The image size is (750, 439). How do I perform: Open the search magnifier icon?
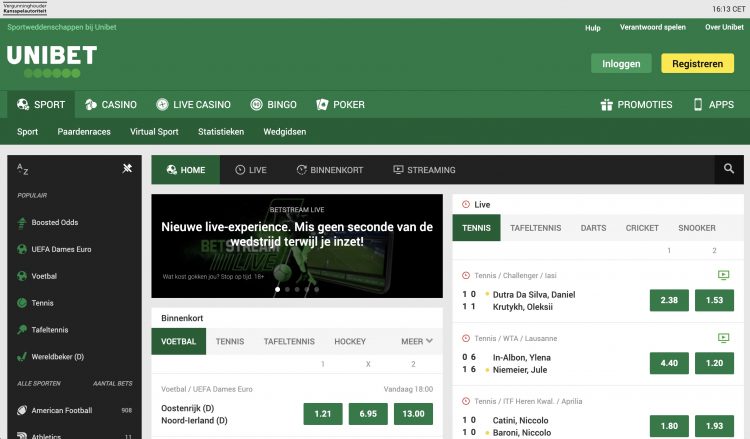[728, 169]
